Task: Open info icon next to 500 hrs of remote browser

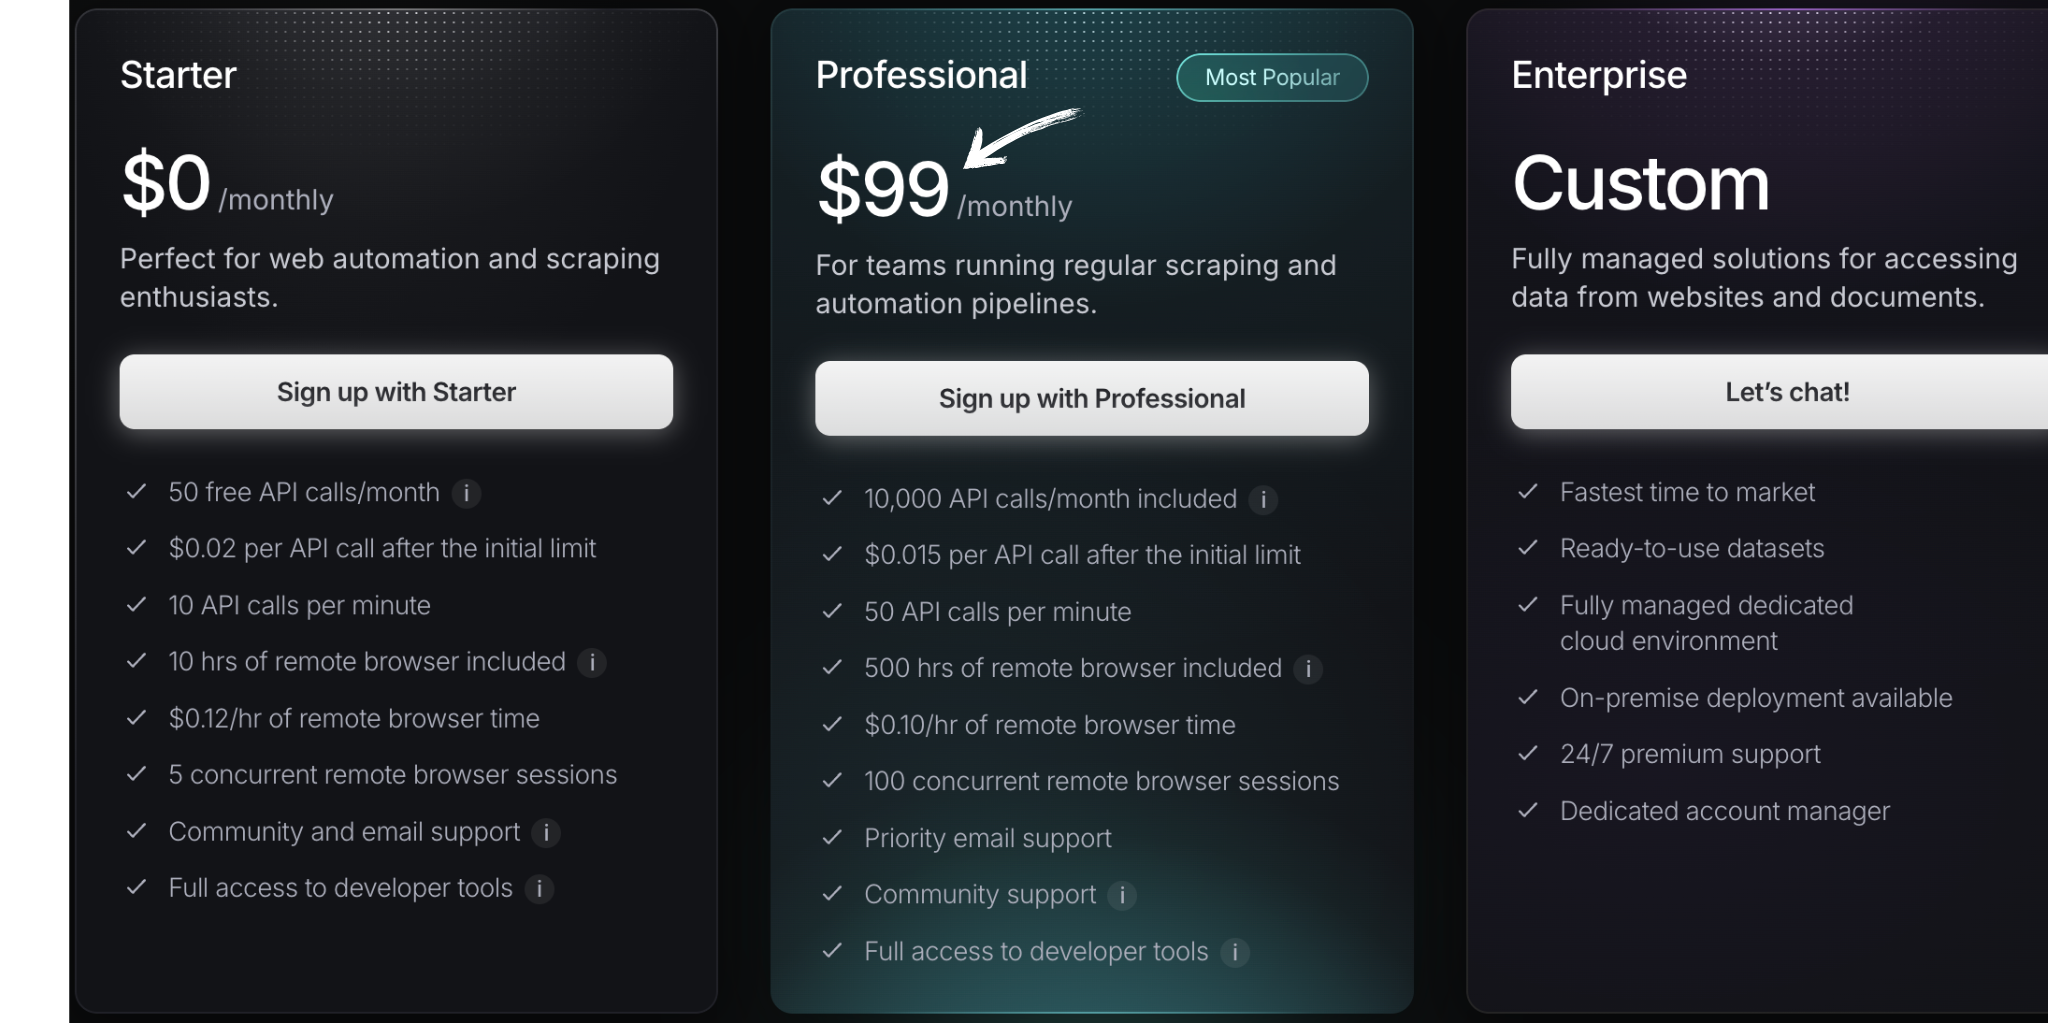Action: [1308, 669]
